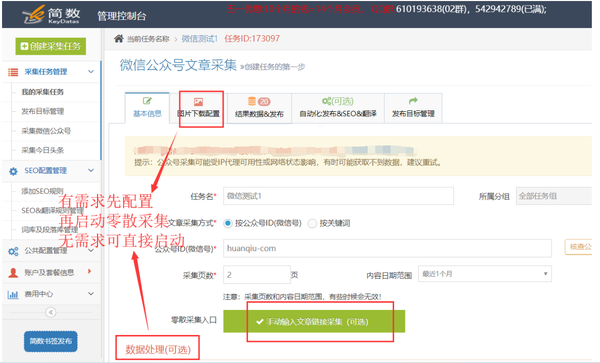Click the home icon in breadcrumb
Screen dimensions: 600x363
[x=119, y=38]
